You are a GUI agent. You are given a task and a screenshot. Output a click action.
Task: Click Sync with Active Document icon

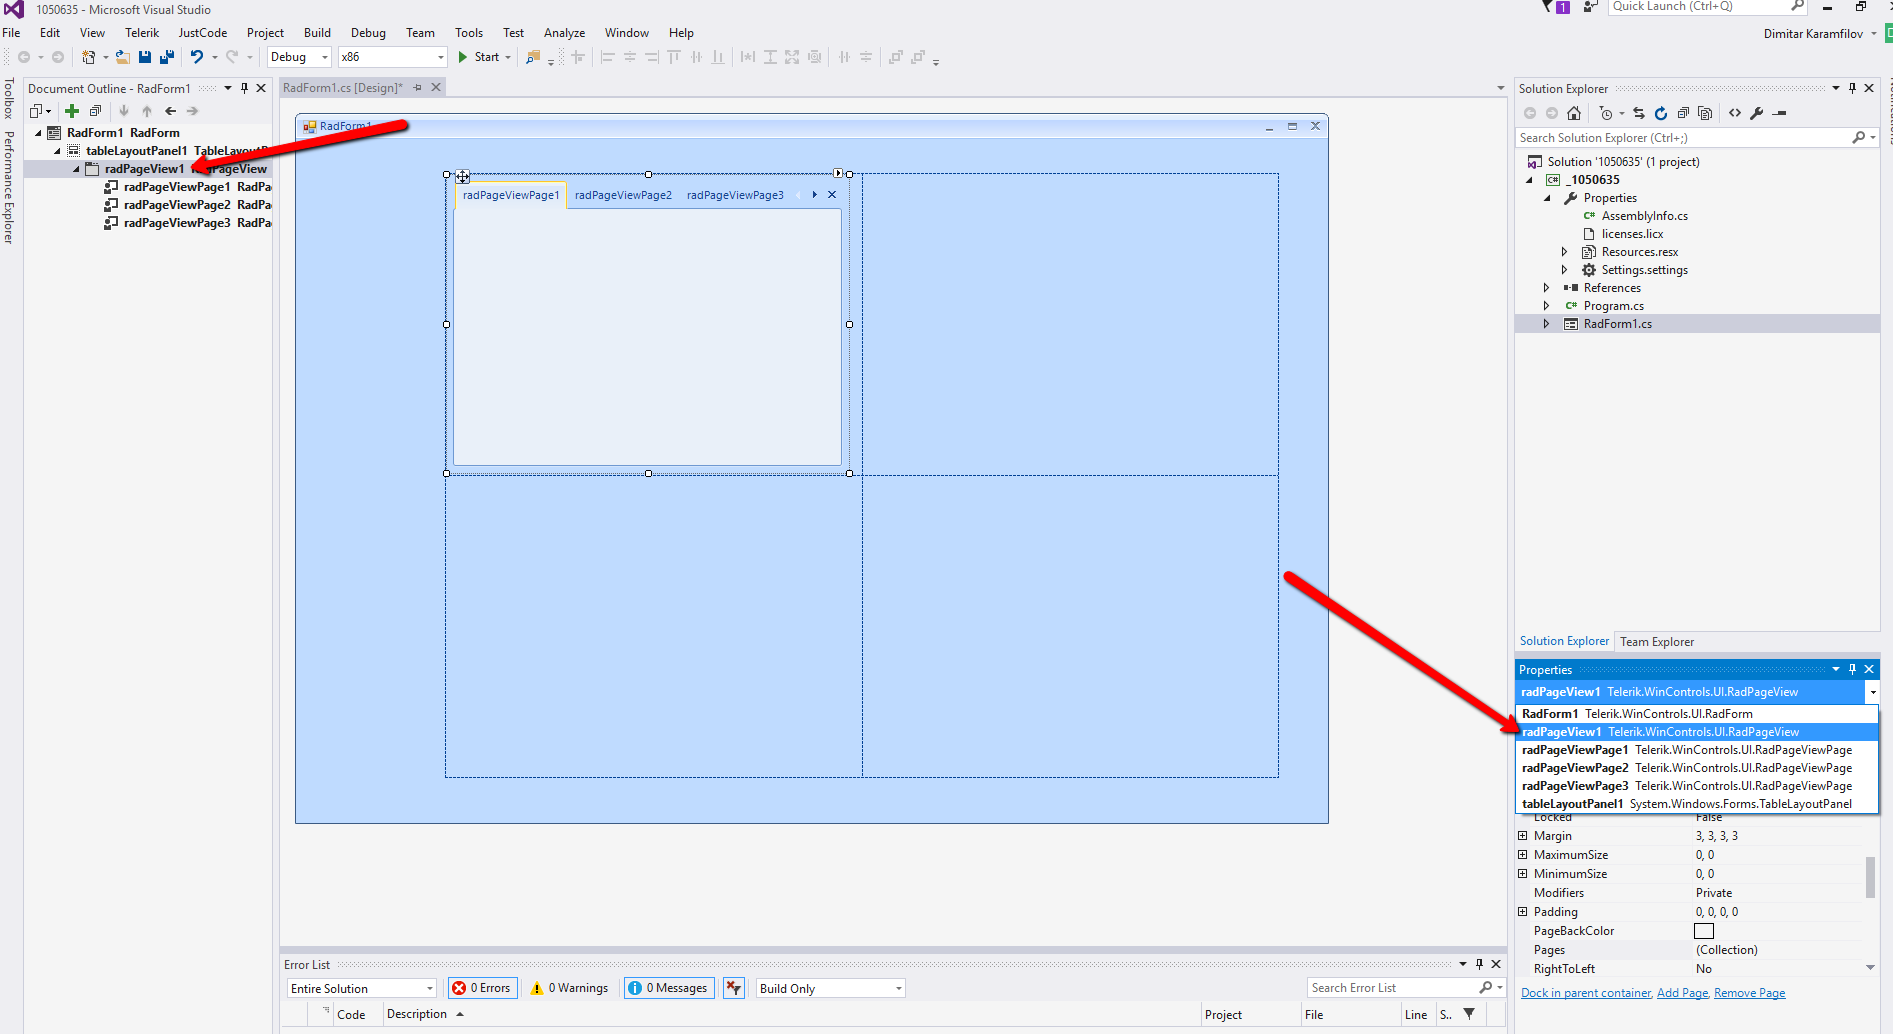1639,113
